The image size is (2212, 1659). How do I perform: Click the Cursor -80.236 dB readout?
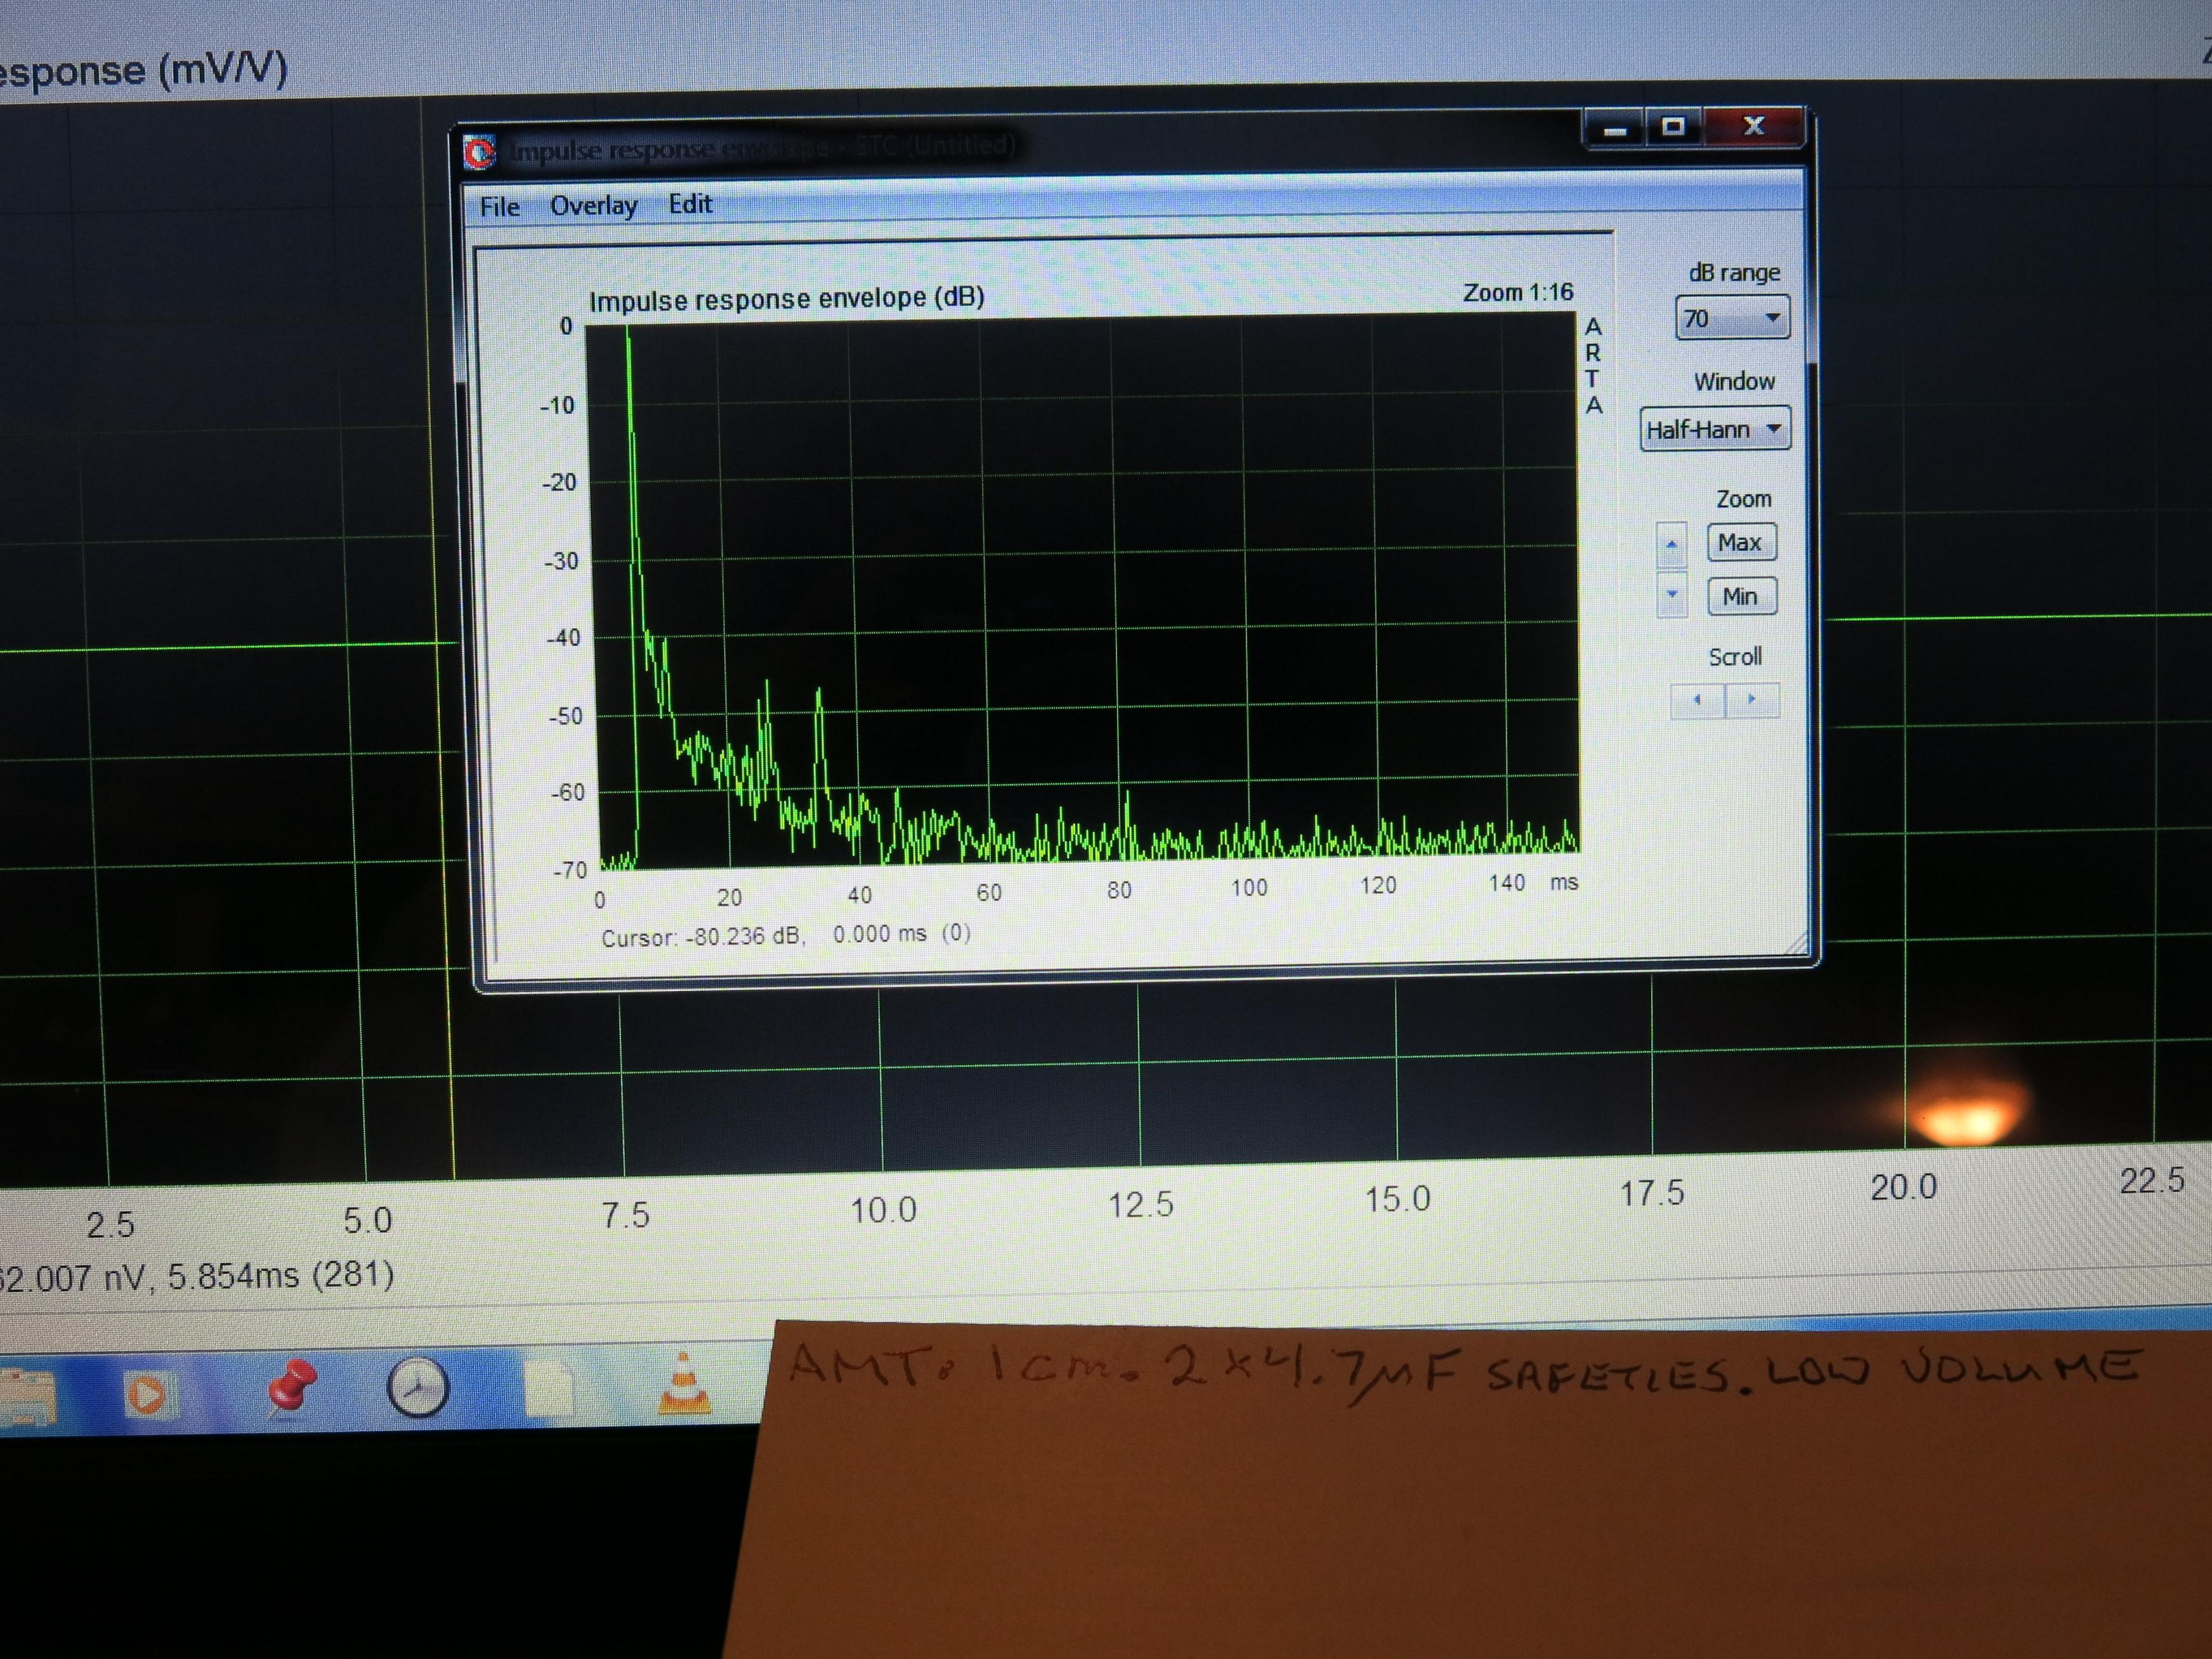(x=786, y=935)
